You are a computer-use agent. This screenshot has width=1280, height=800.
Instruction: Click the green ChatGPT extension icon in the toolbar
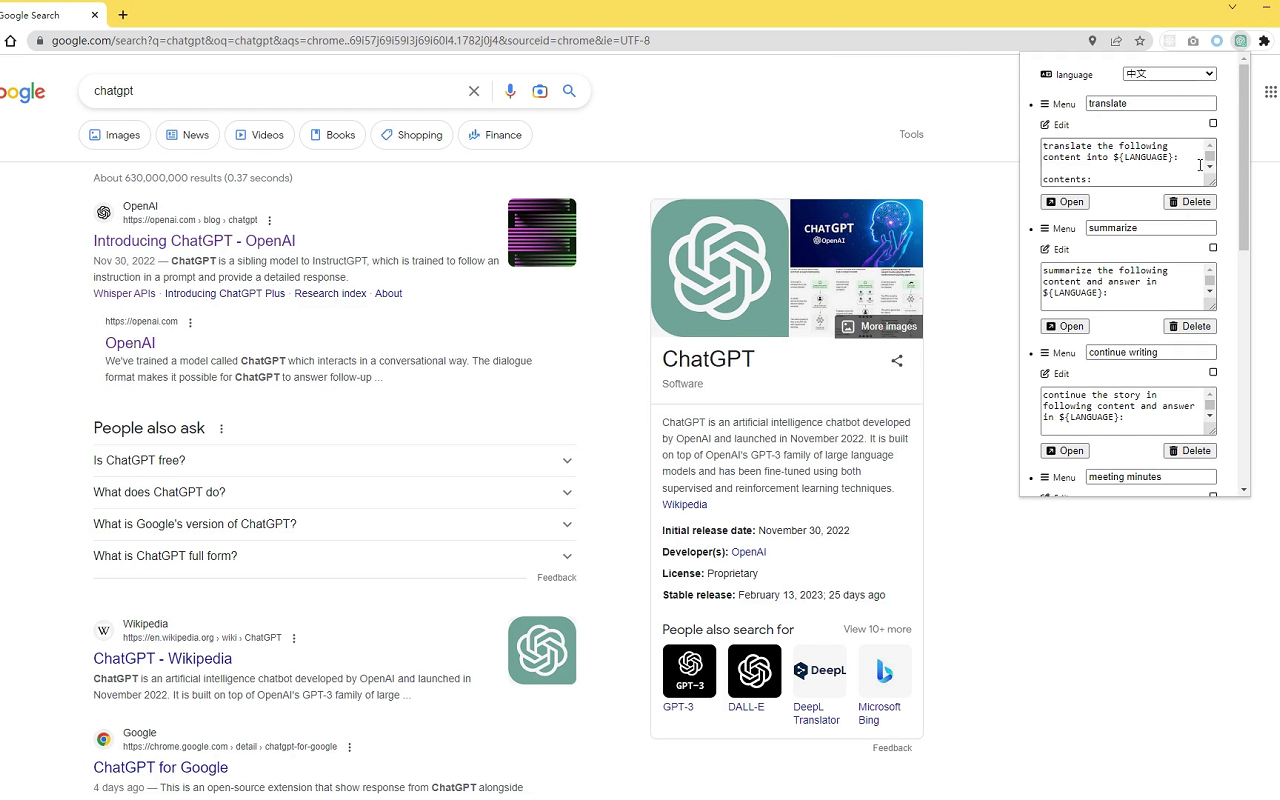pos(1241,41)
